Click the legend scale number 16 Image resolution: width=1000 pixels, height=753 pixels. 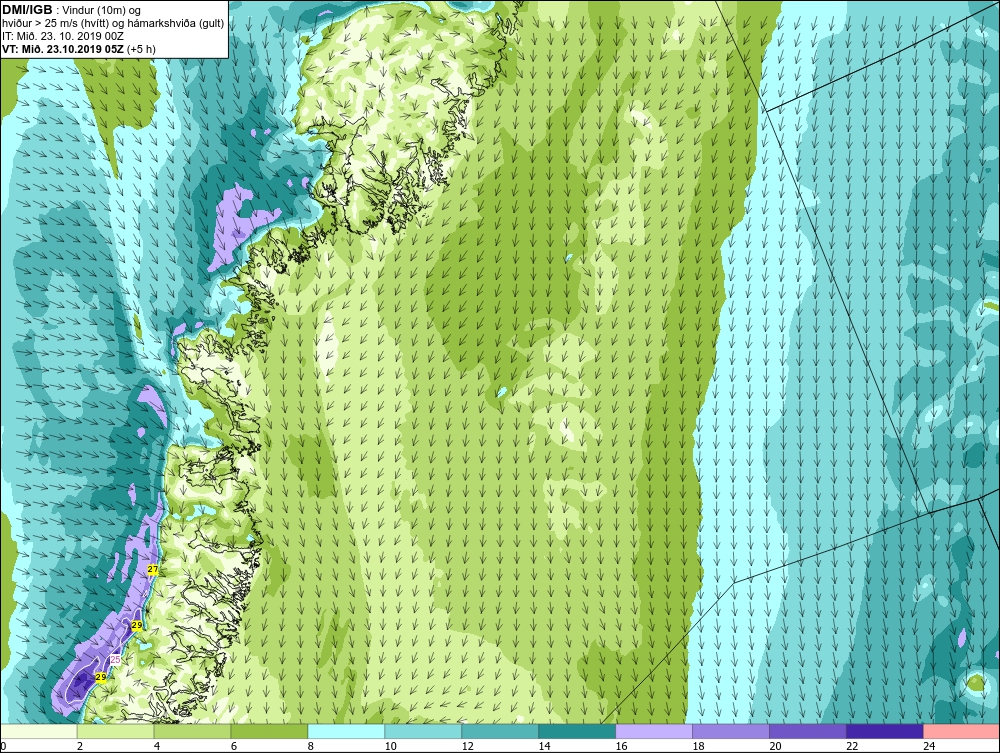click(621, 746)
